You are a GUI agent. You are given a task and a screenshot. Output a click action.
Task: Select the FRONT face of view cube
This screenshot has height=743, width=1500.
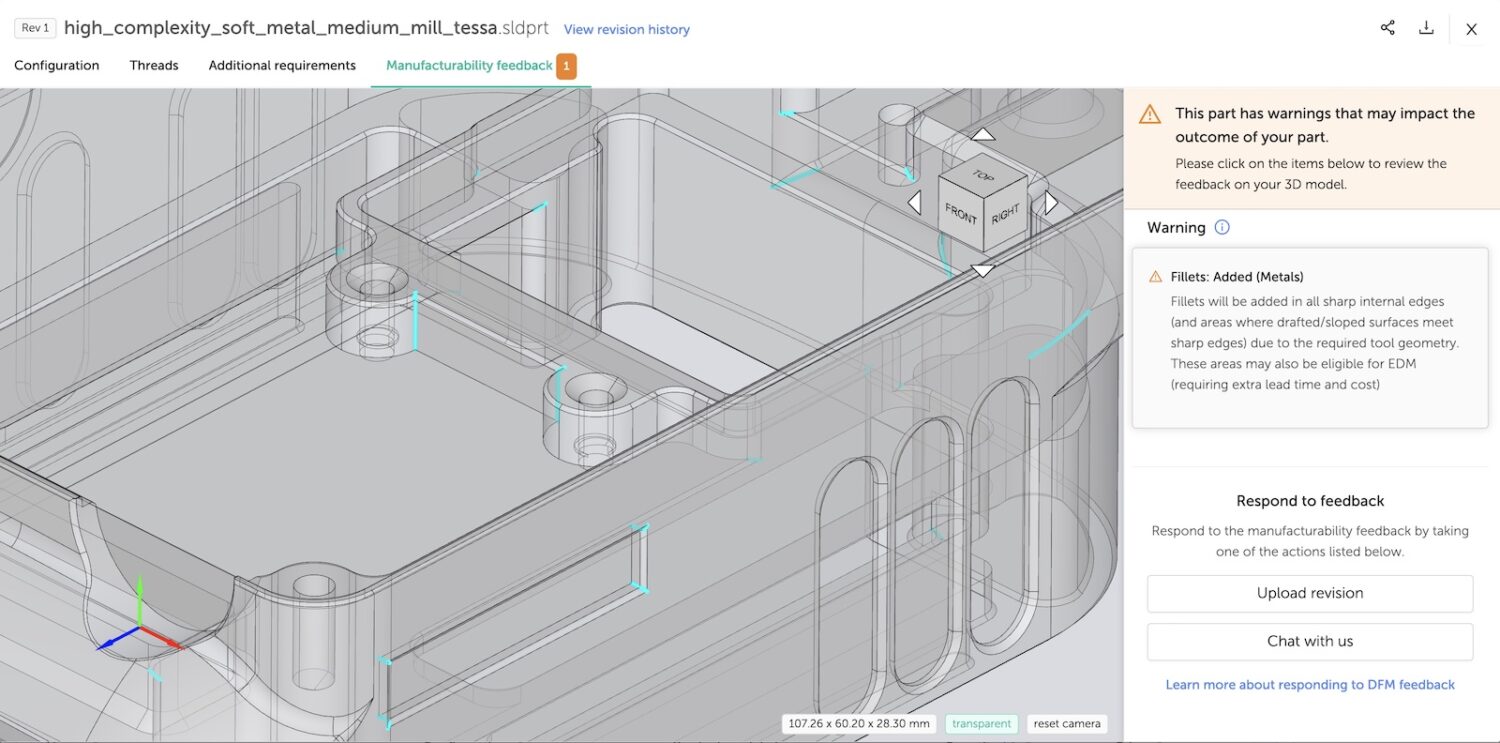pyautogui.click(x=960, y=214)
